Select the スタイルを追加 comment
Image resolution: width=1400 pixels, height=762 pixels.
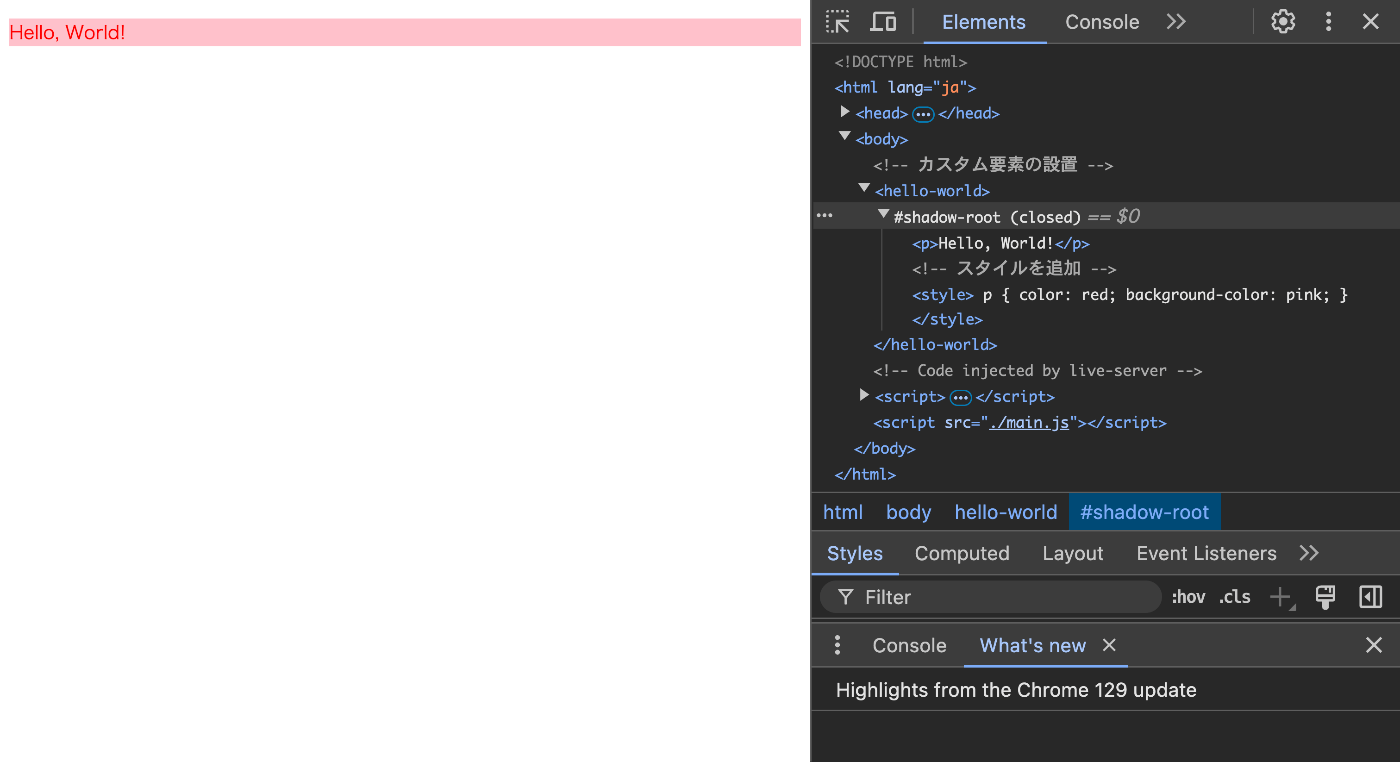coord(1014,268)
